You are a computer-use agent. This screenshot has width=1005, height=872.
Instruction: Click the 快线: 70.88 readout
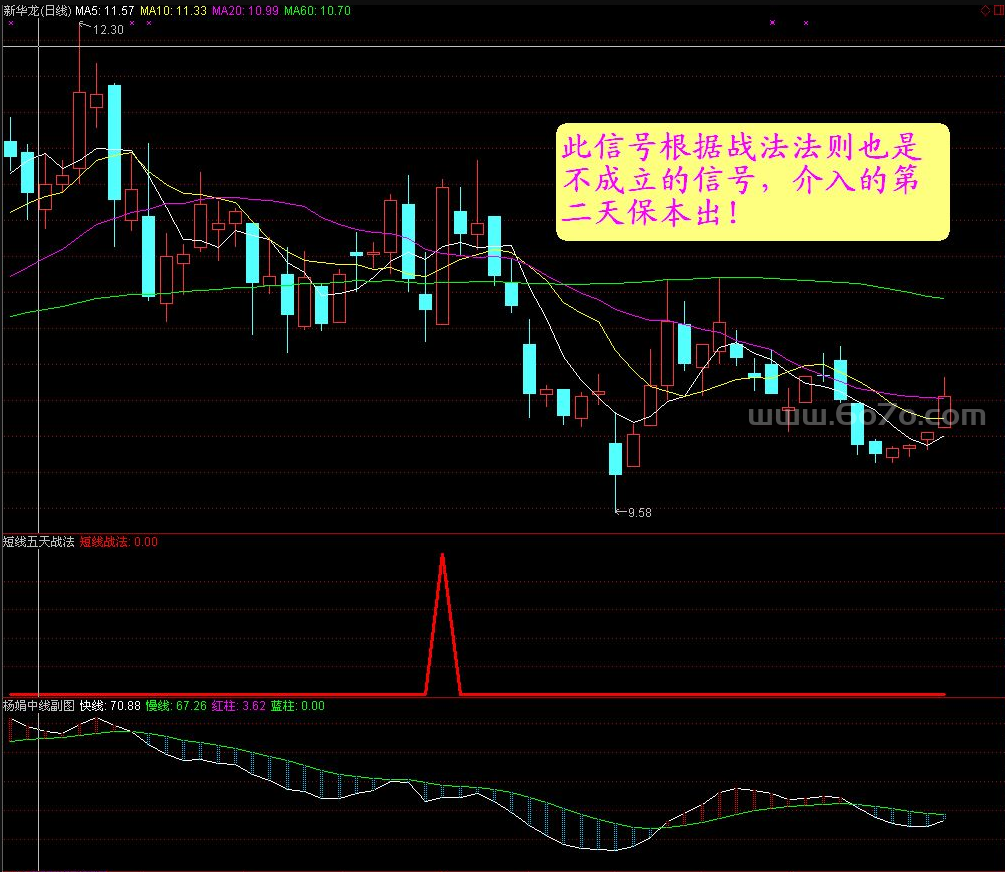click(x=110, y=705)
